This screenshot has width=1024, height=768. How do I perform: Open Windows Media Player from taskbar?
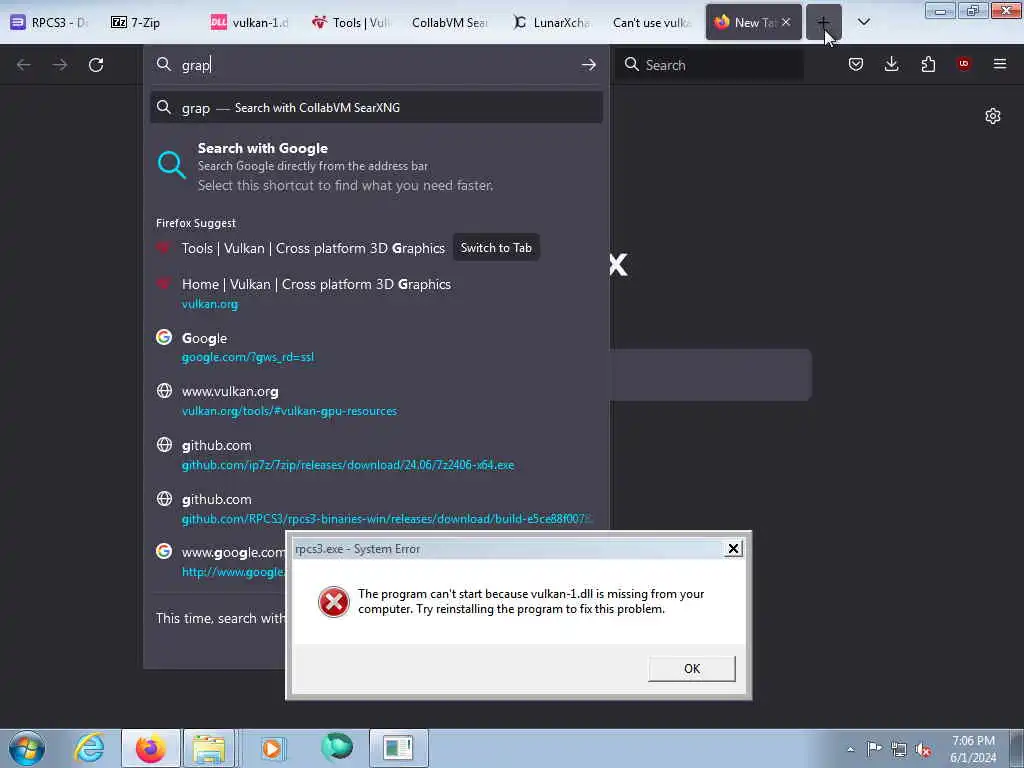(272, 748)
